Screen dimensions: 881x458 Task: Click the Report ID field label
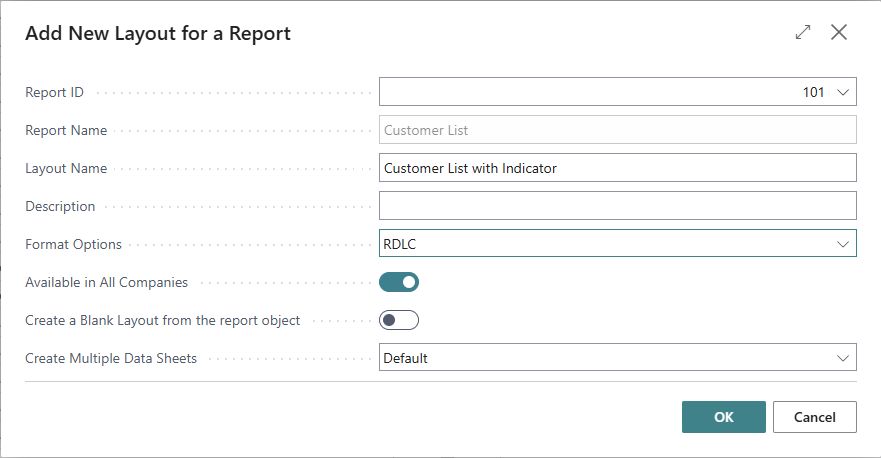tap(55, 92)
